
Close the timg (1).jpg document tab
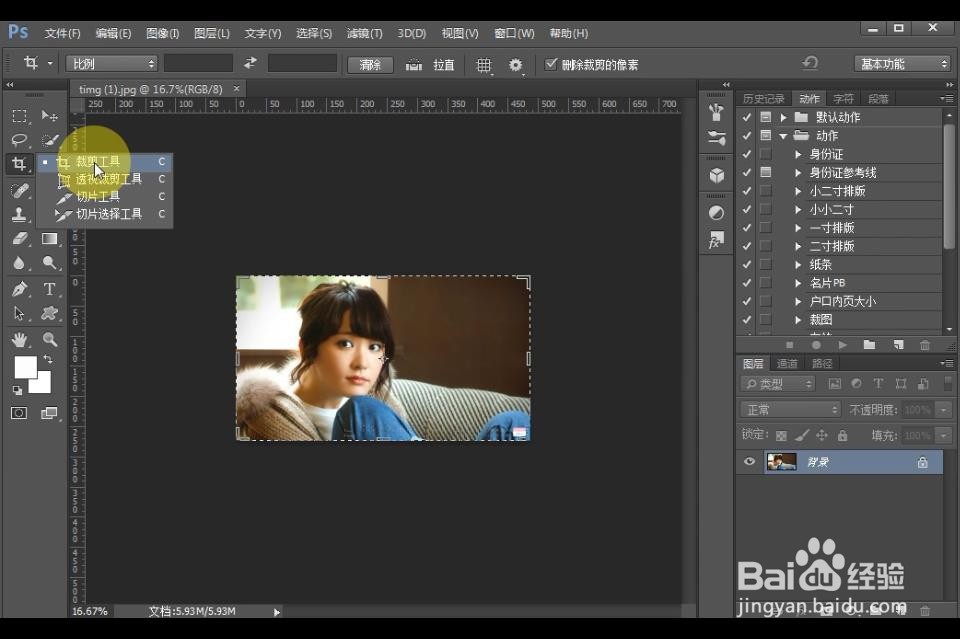[236, 89]
